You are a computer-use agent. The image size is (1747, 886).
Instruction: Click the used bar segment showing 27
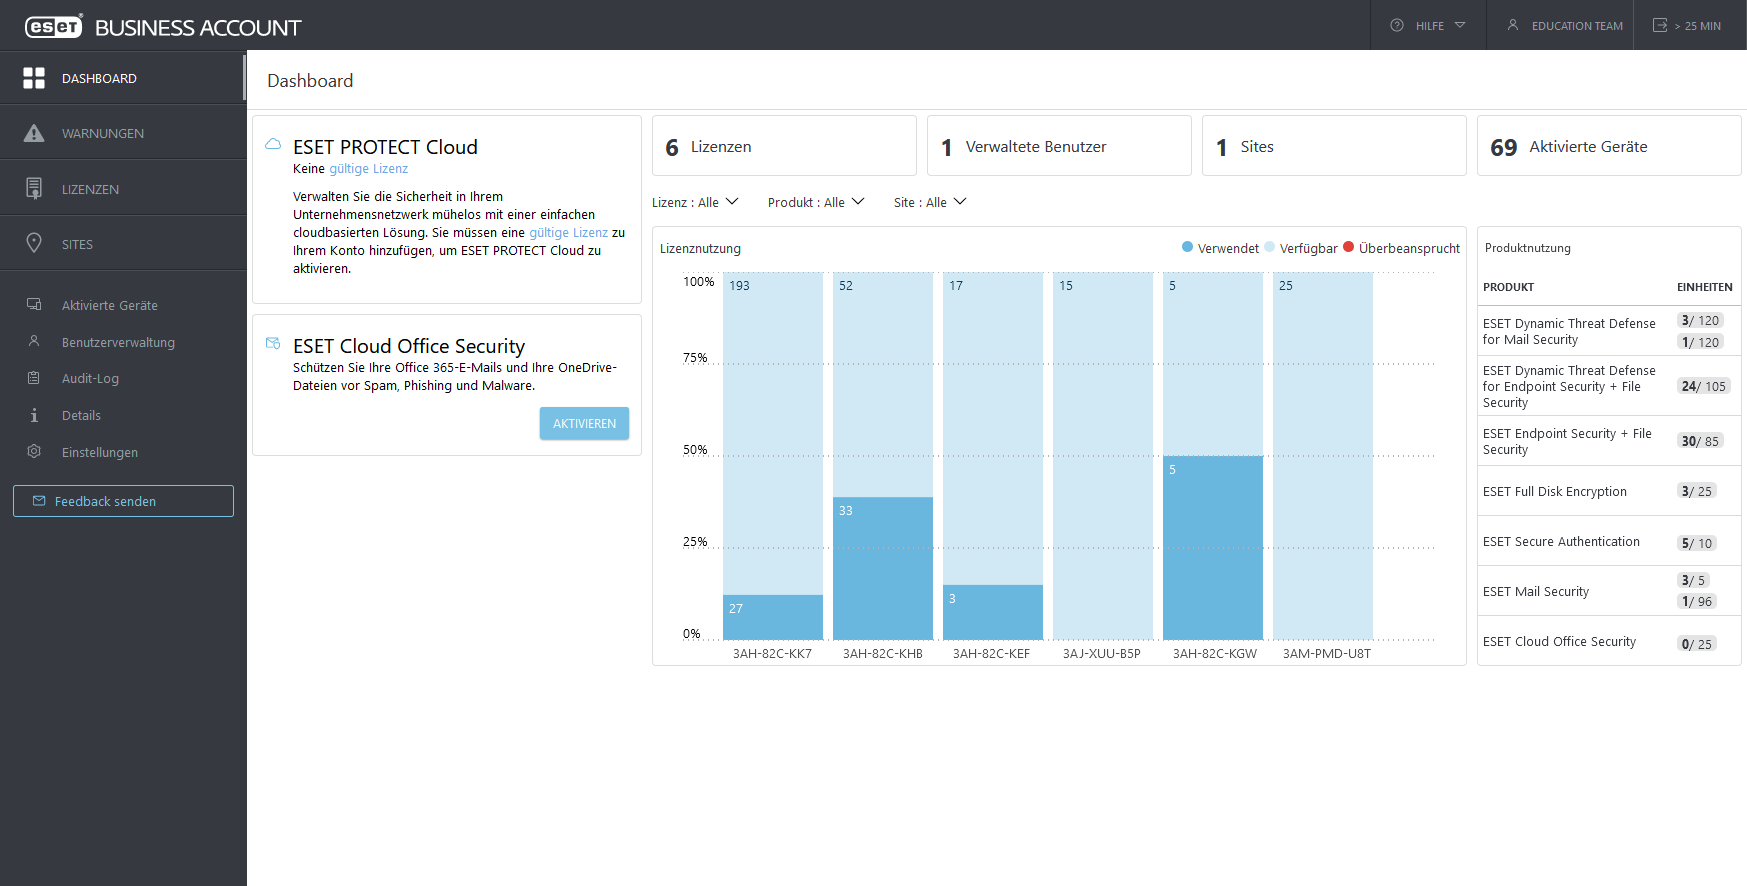773,617
